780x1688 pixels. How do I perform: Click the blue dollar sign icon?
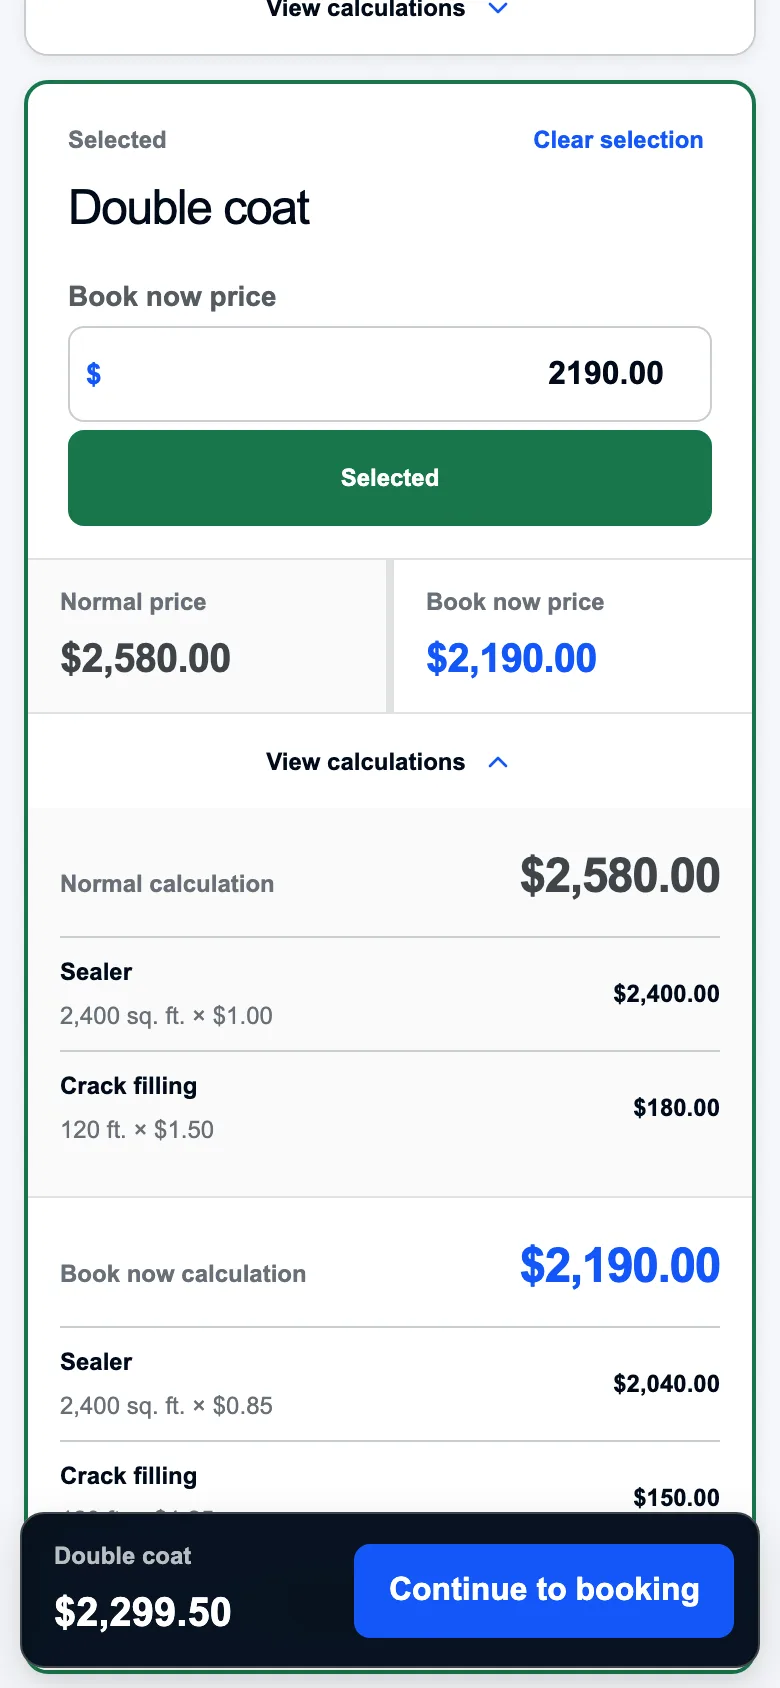[94, 374]
